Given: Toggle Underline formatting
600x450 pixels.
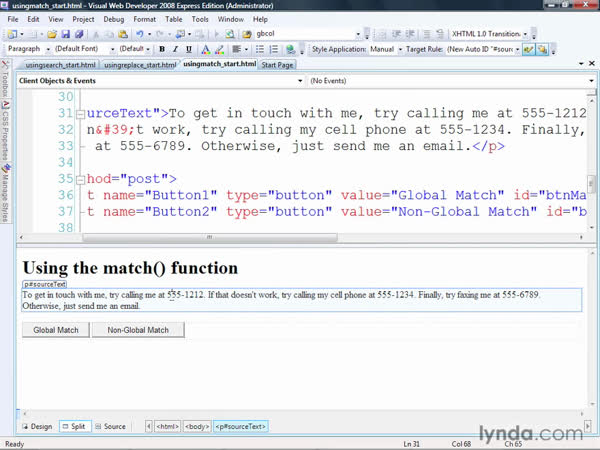Looking at the screenshot, I should pyautogui.click(x=188, y=48).
